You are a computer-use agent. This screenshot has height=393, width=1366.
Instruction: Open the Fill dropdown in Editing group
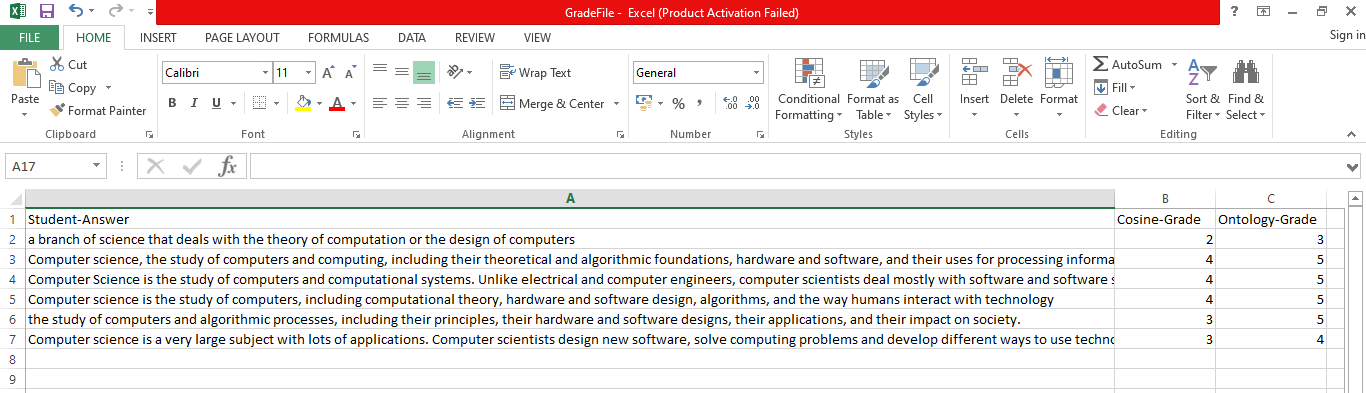1115,88
